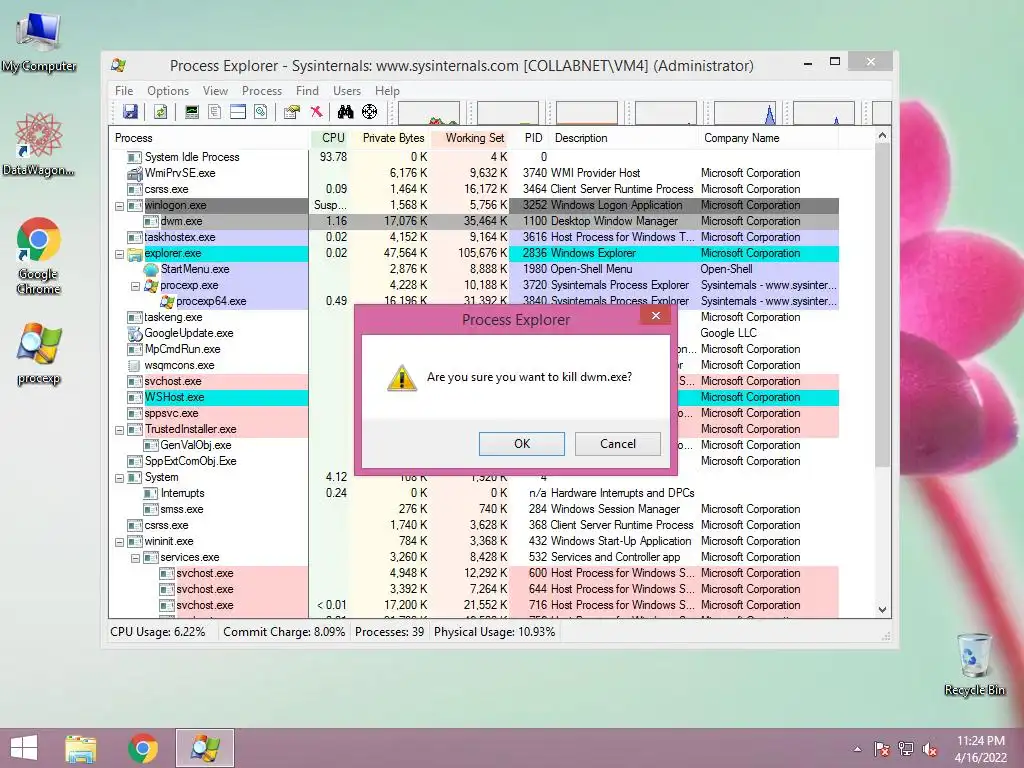Open the System Information graph icon
The width and height of the screenshot is (1024, 768).
coord(191,112)
